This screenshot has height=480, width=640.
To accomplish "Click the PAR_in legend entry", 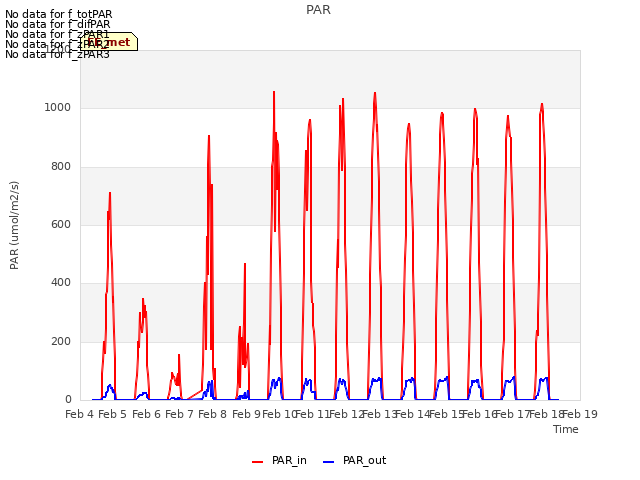I will click(x=279, y=460).
